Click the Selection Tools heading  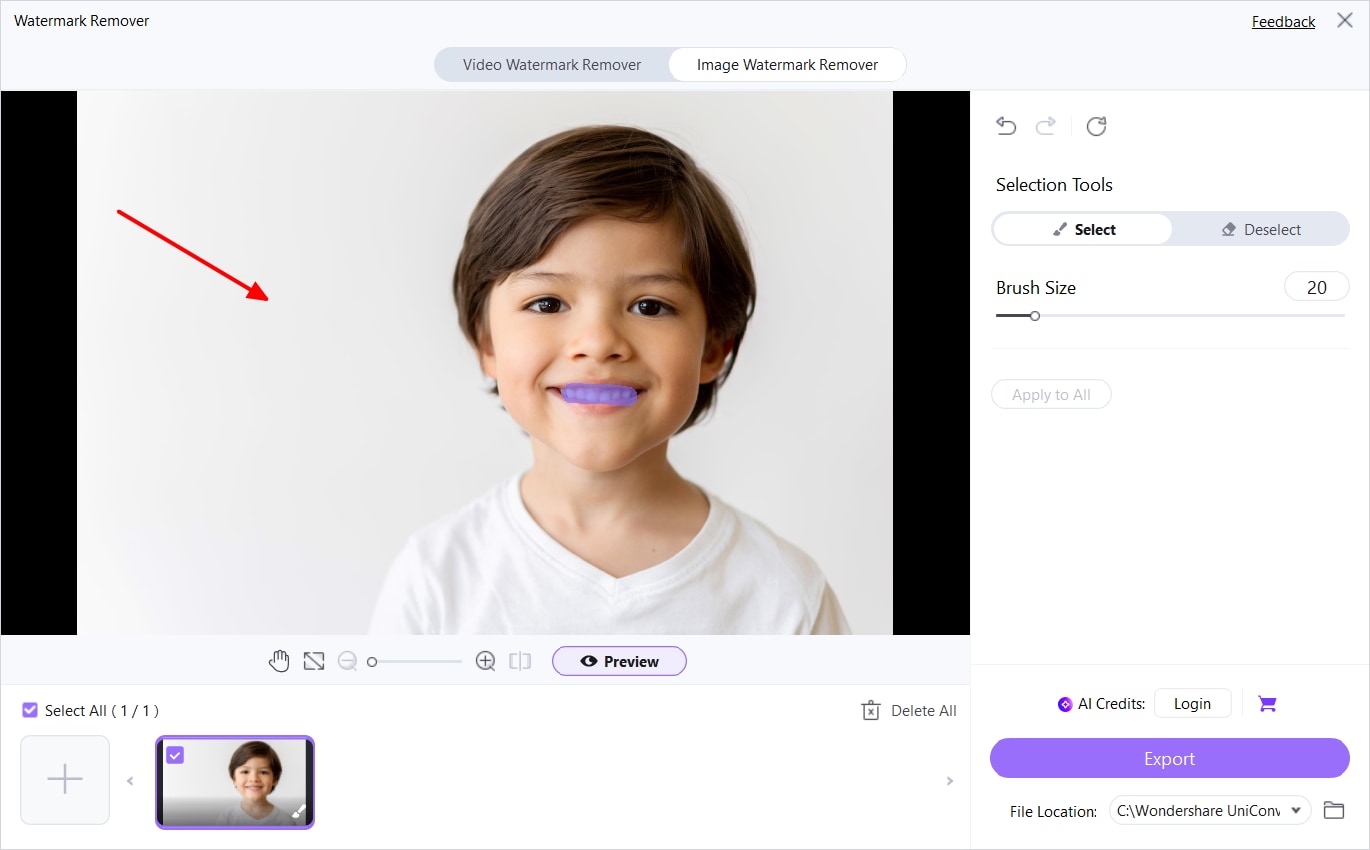1054,185
